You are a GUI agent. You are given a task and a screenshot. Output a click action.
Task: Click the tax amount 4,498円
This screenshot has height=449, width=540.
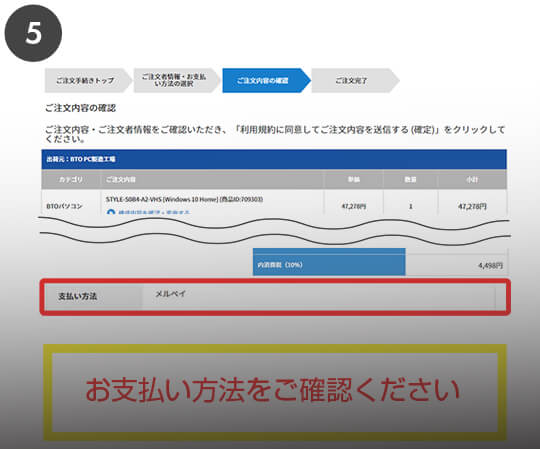(x=490, y=265)
